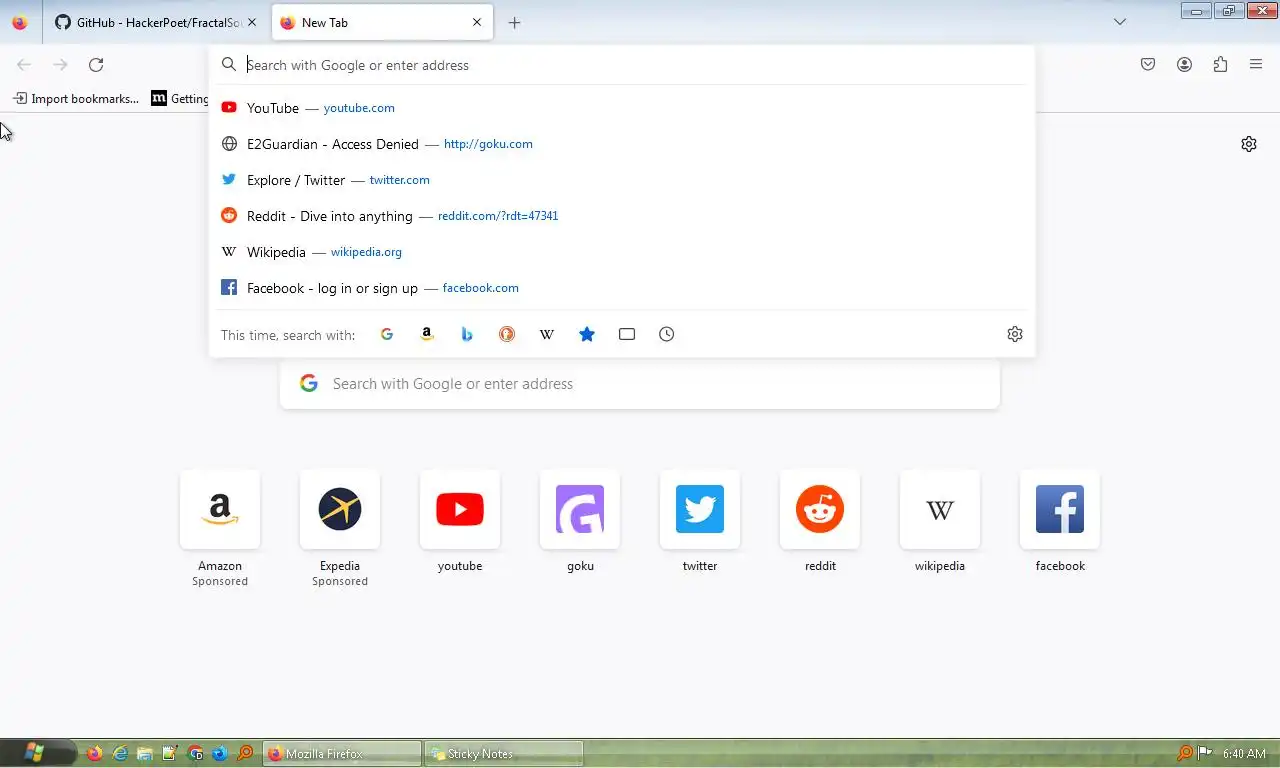Open the Extensions puzzle icon

[x=1220, y=64]
